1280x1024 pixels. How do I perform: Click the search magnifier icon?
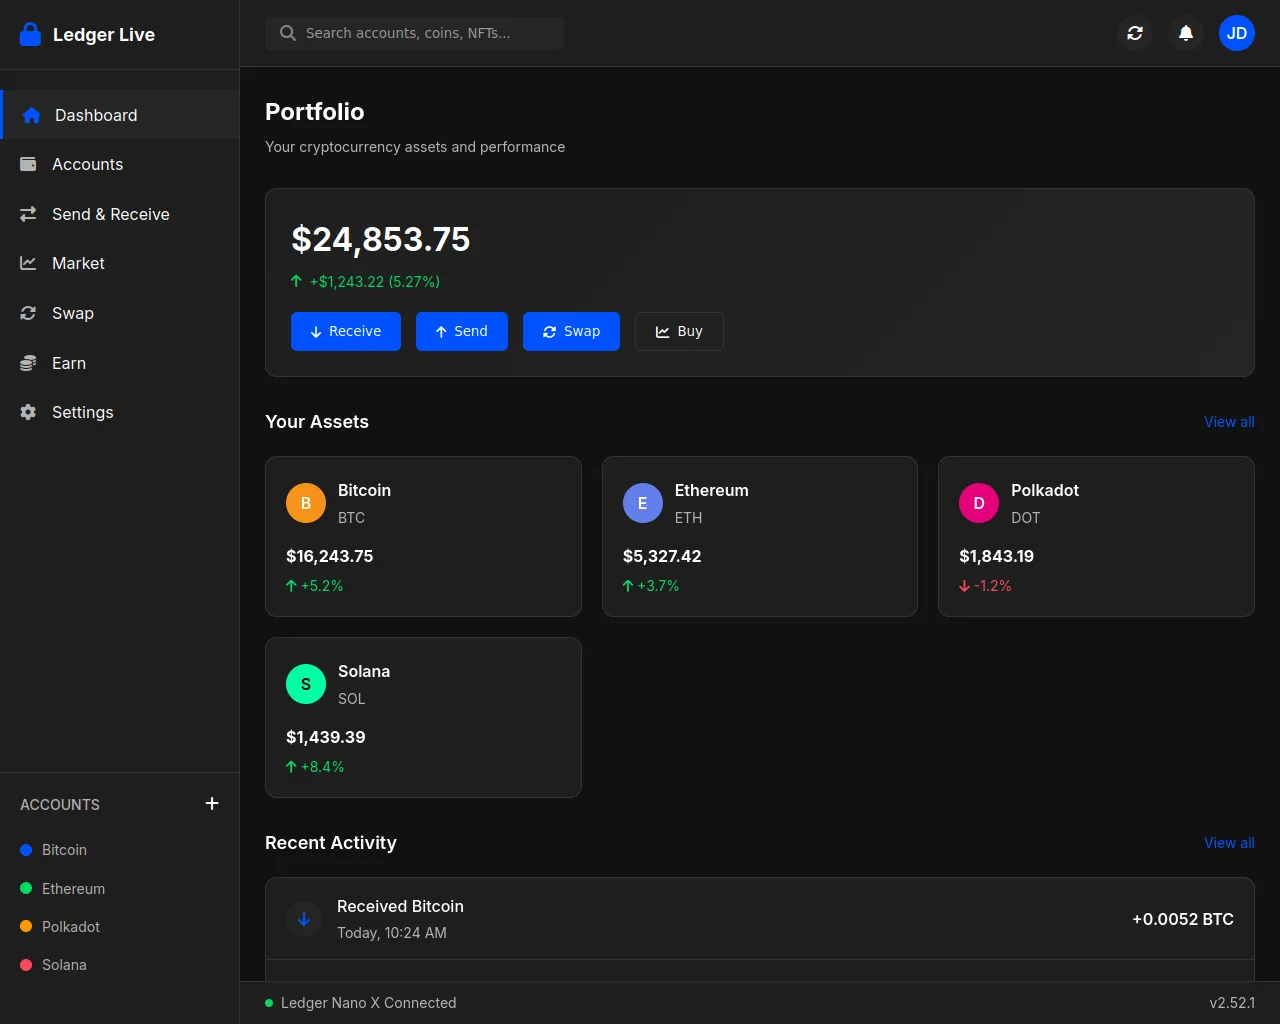pos(288,33)
